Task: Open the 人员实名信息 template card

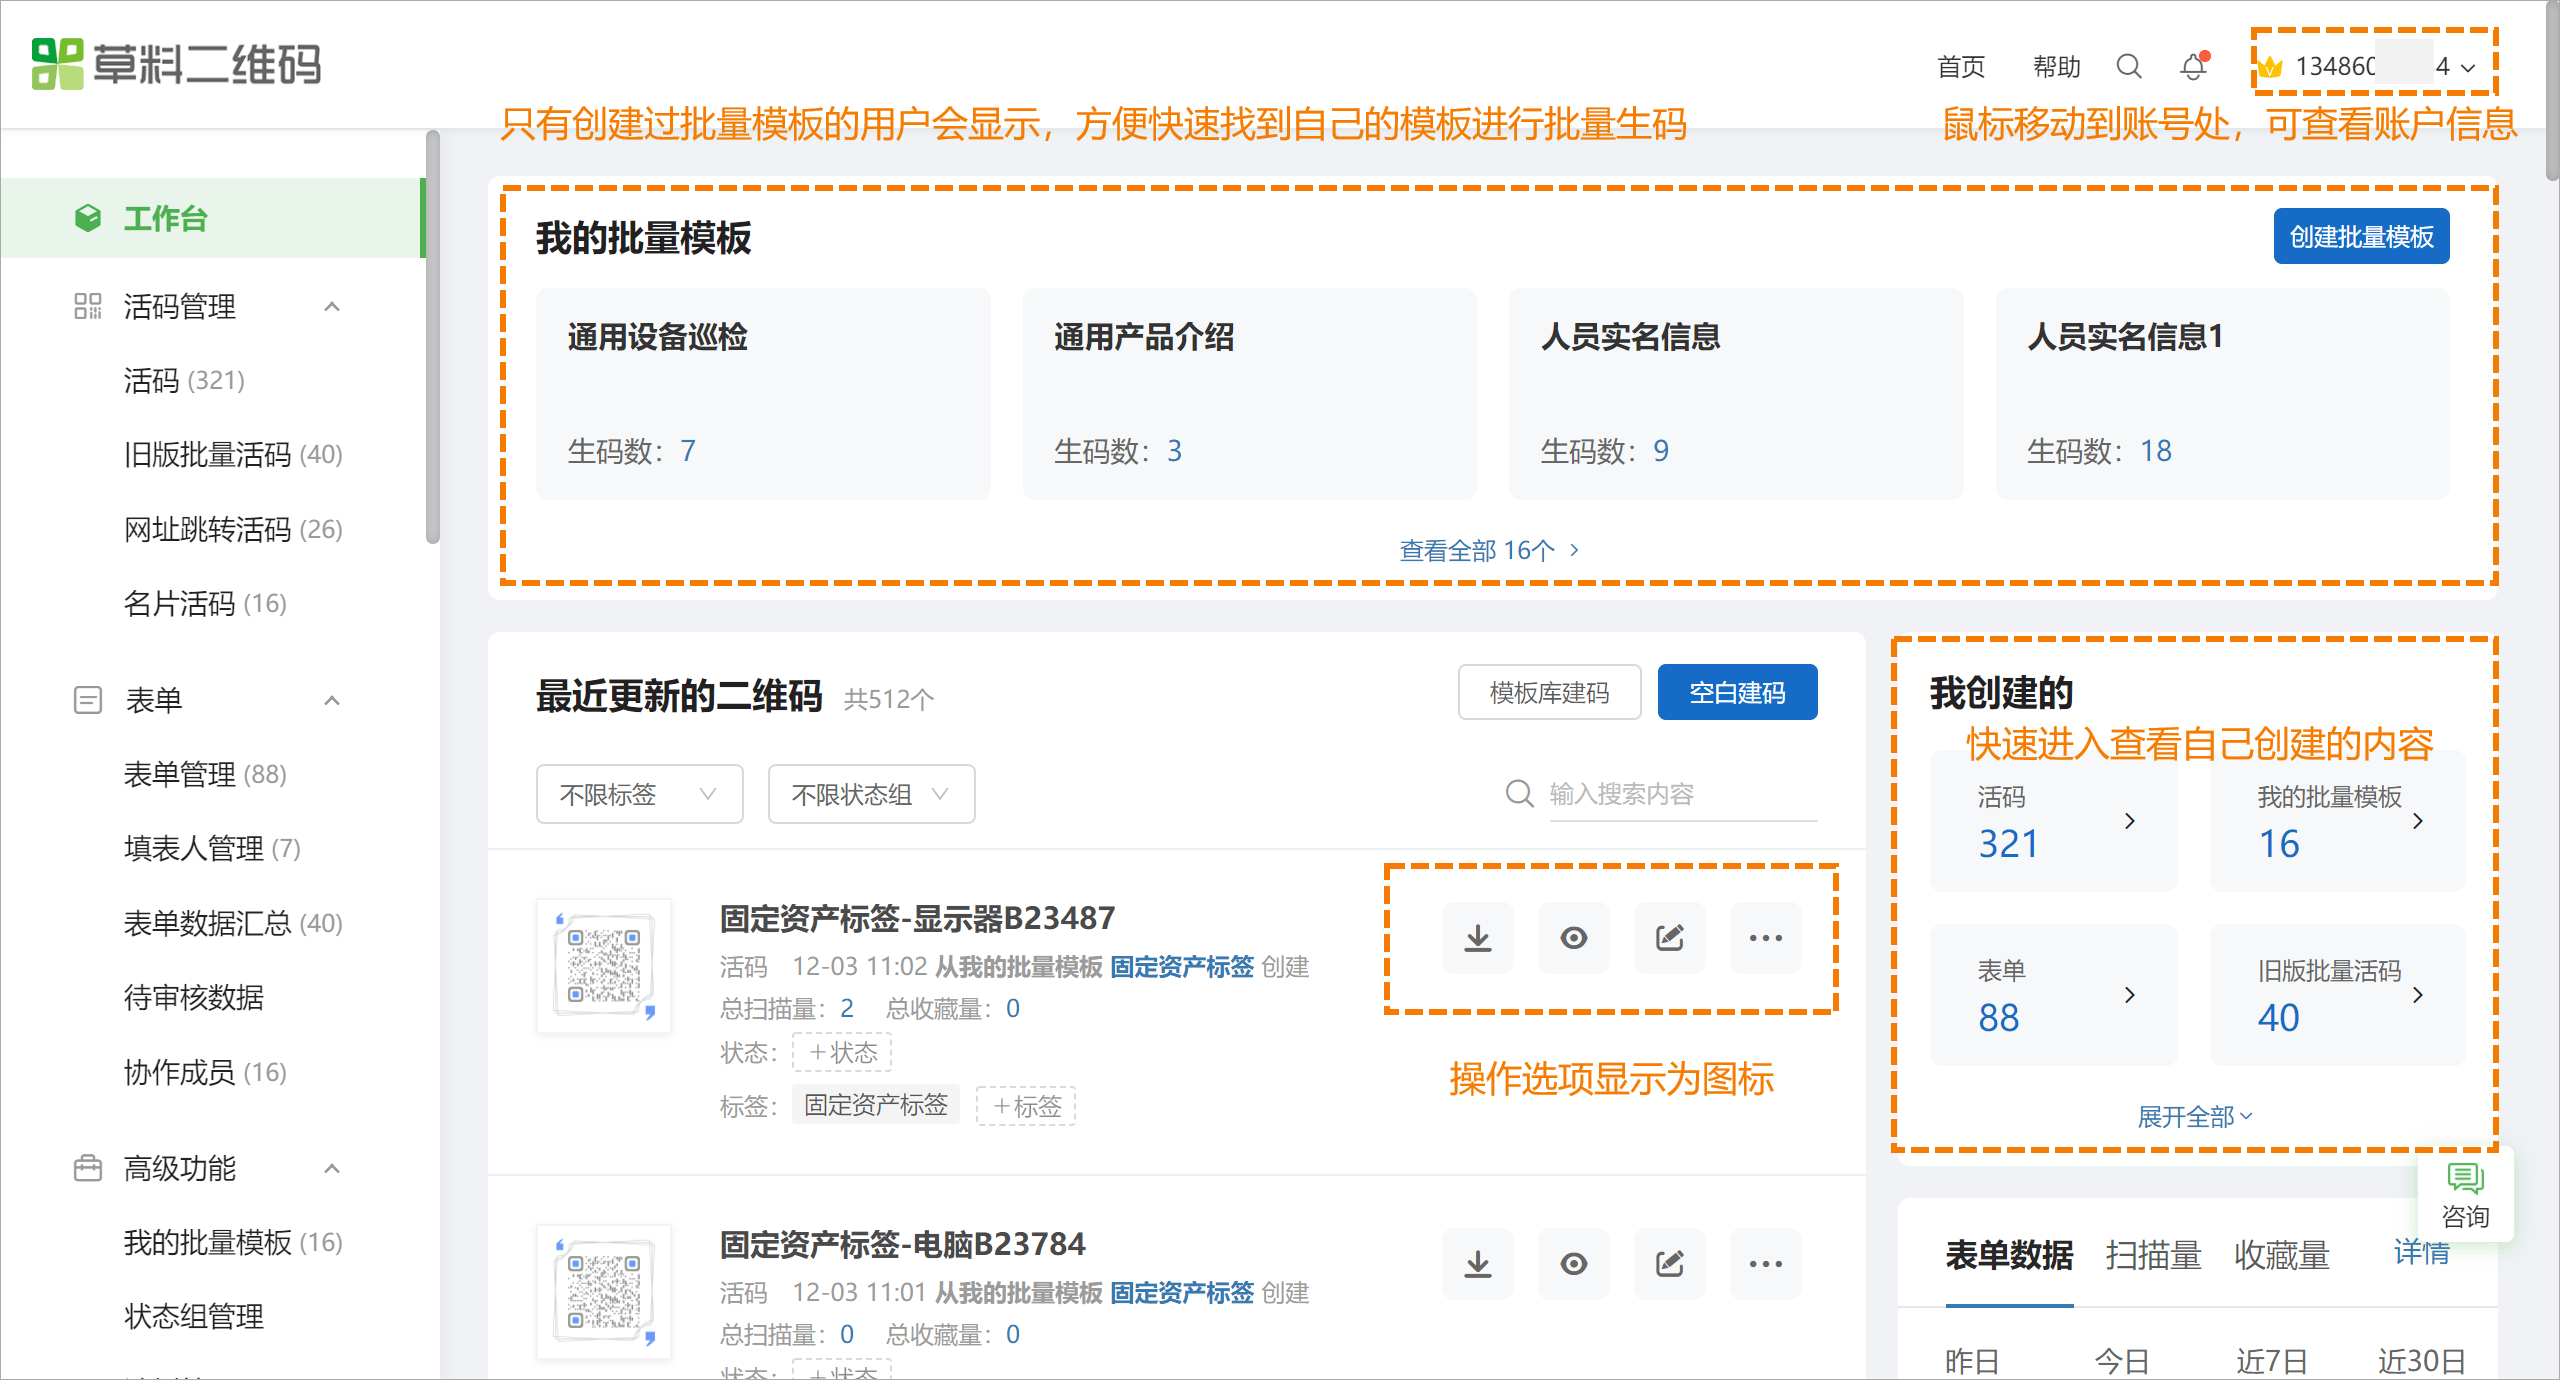Action: pos(1736,394)
